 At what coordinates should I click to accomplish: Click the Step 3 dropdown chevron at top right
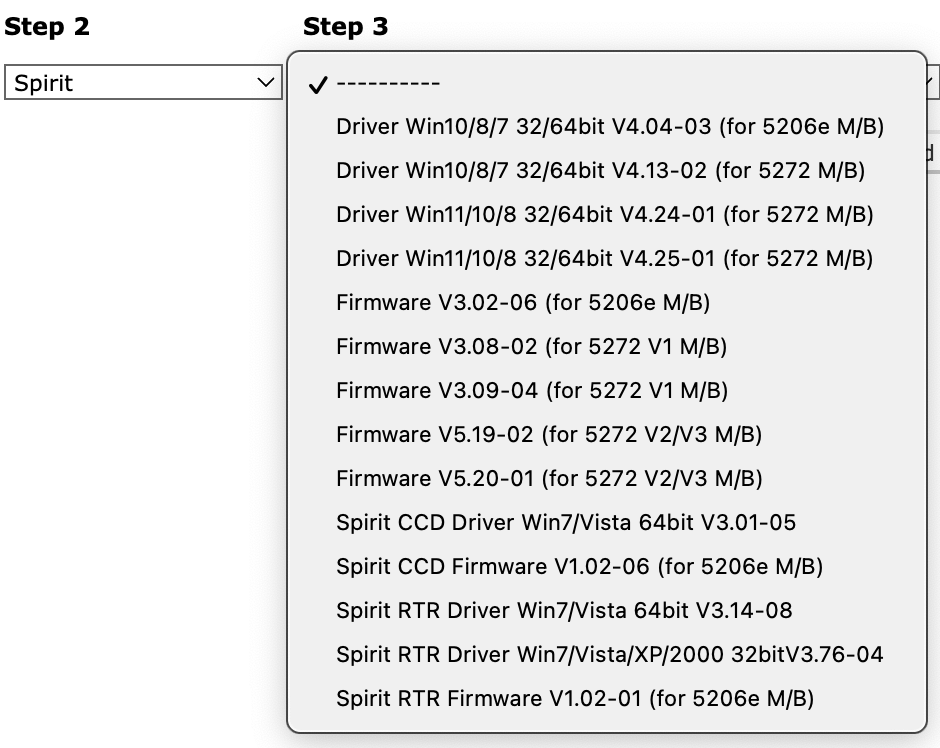tap(929, 83)
